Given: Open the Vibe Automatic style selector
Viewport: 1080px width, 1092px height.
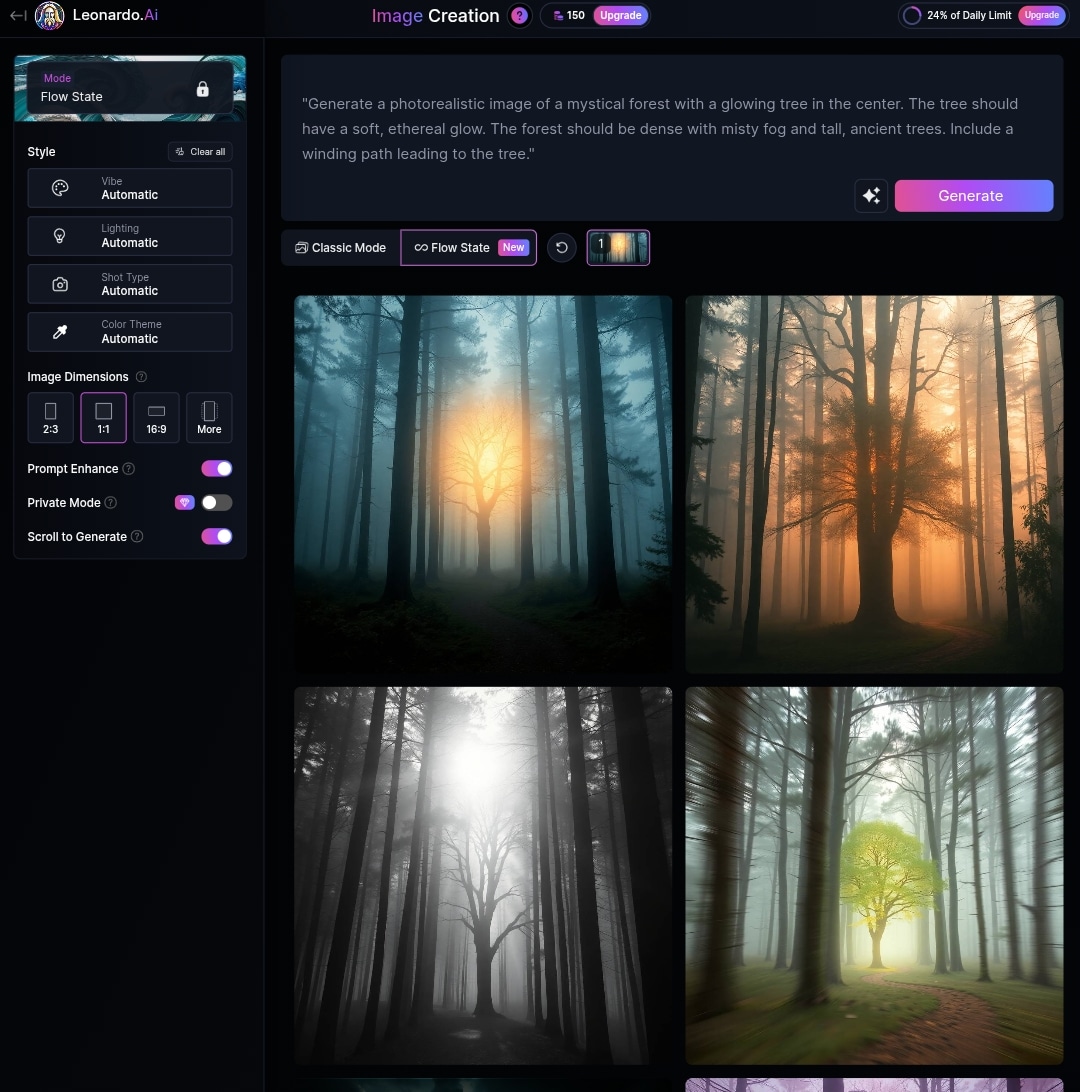Looking at the screenshot, I should (130, 188).
